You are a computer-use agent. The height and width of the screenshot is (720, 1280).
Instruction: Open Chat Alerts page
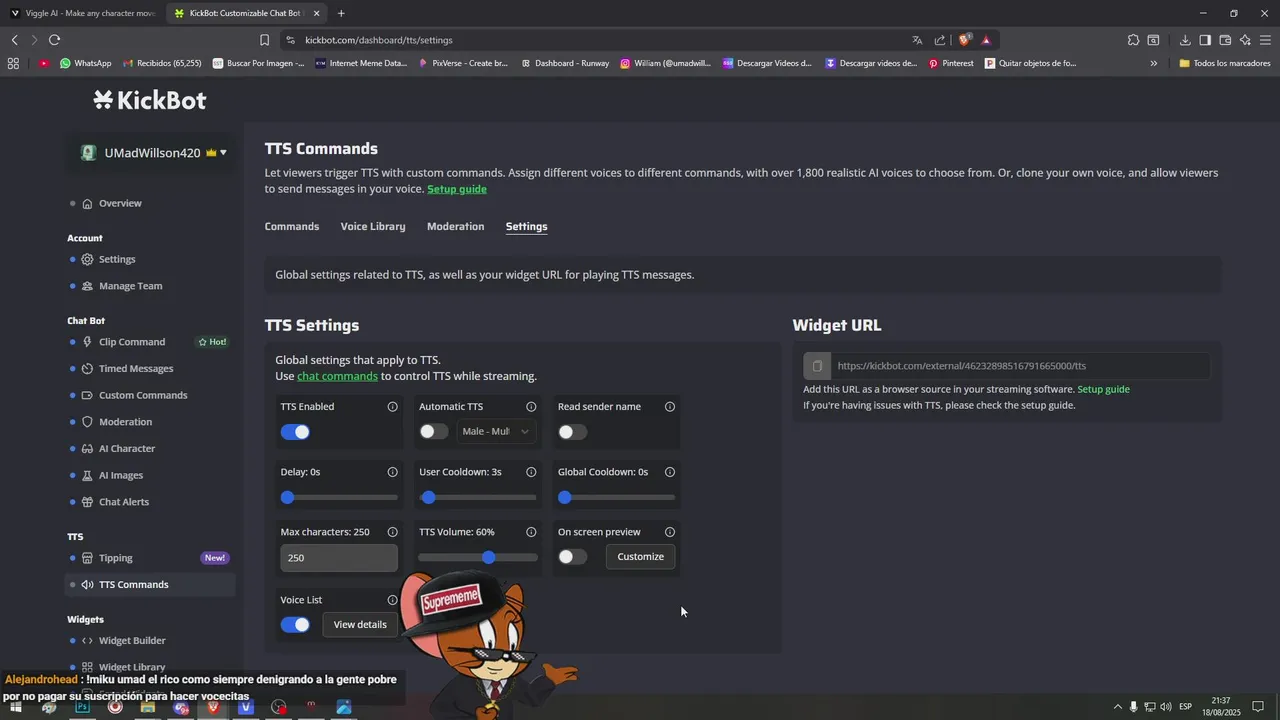point(124,502)
